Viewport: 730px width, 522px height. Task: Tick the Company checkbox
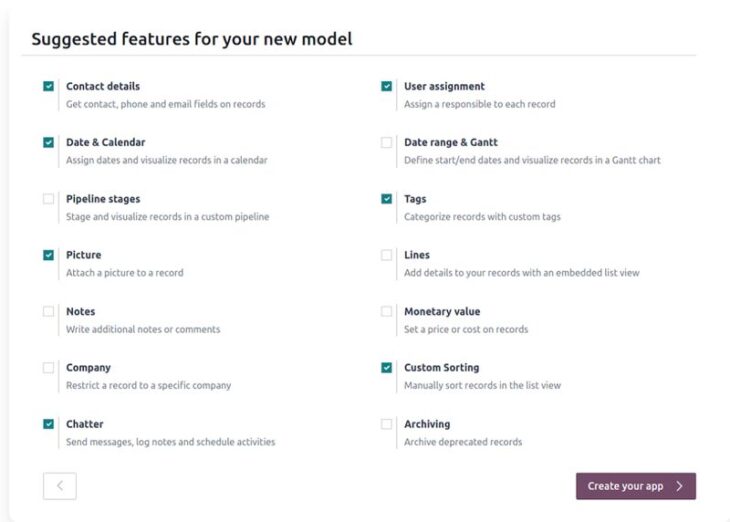pos(49,368)
